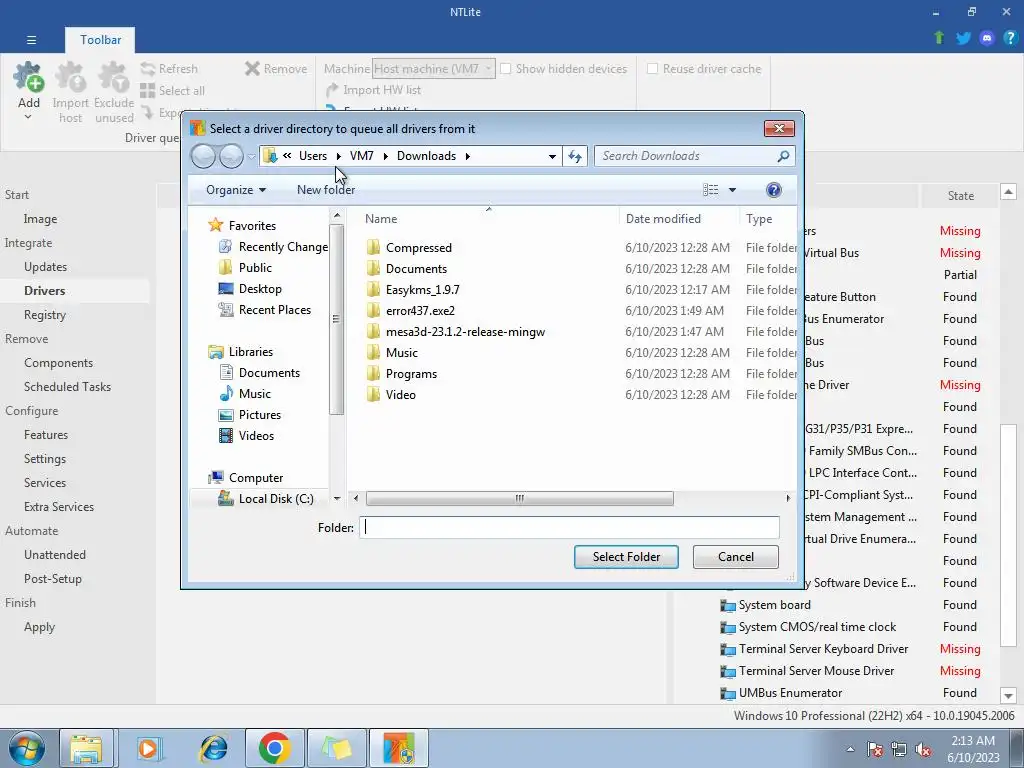
Task: Open the Discord icon in NTLite
Action: click(987, 38)
